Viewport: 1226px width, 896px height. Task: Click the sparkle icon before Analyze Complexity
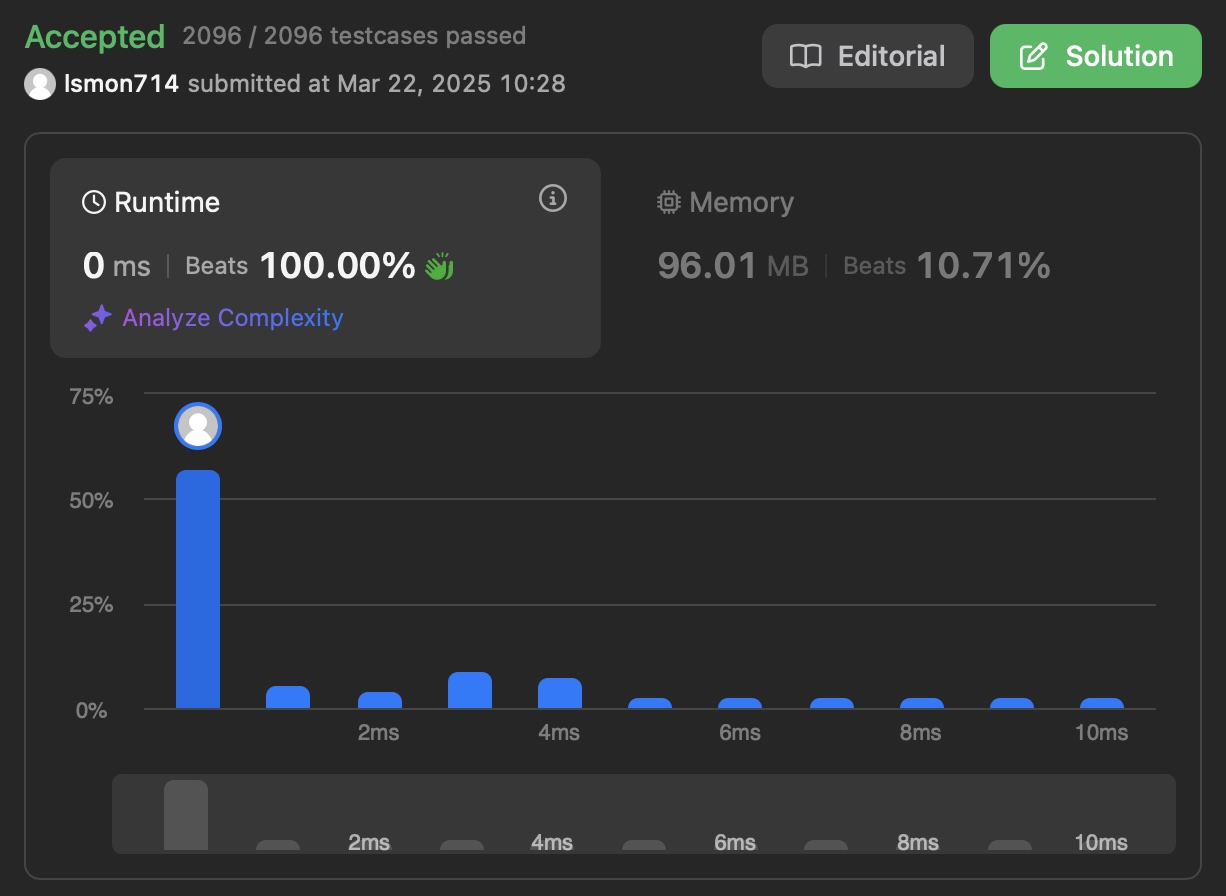click(97, 318)
